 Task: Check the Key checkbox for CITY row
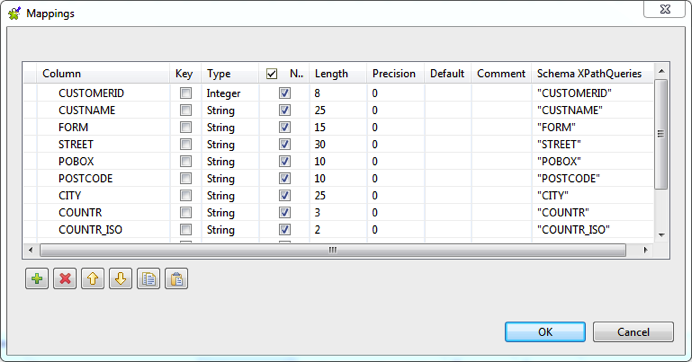pyautogui.click(x=186, y=195)
